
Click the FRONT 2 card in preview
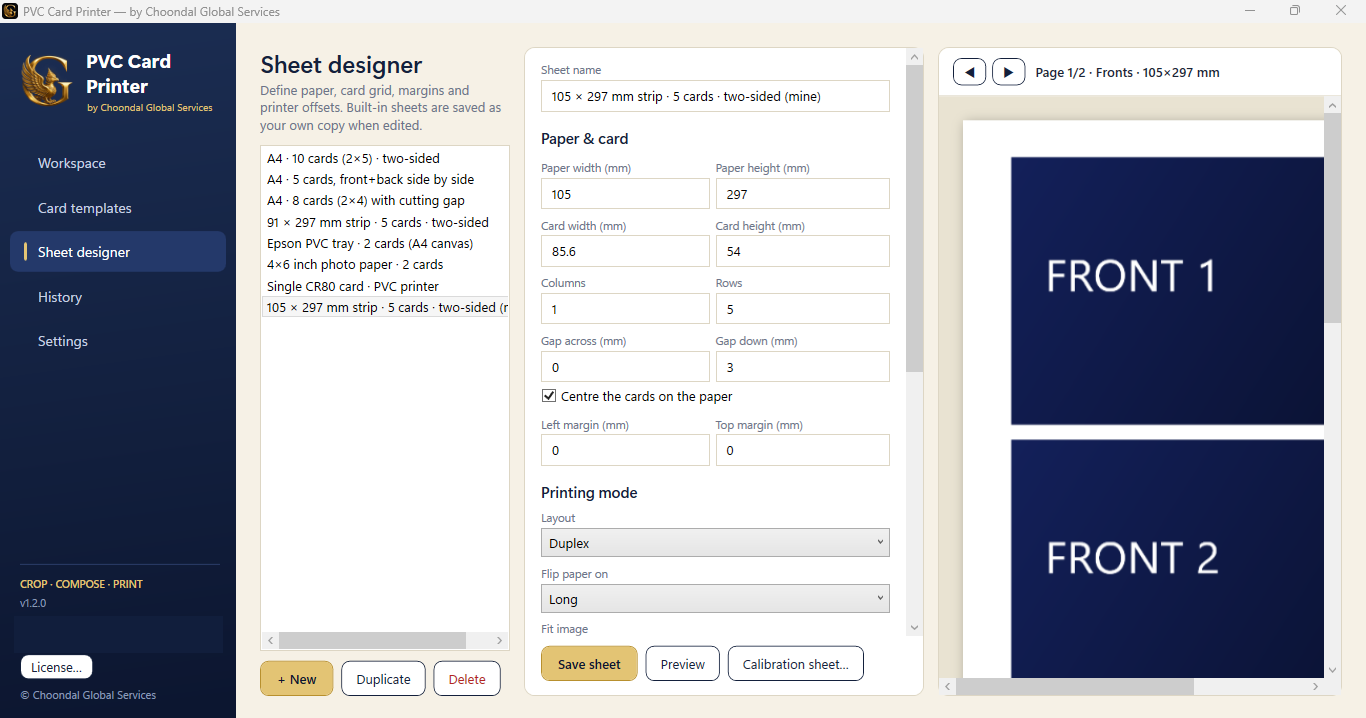(x=1167, y=559)
